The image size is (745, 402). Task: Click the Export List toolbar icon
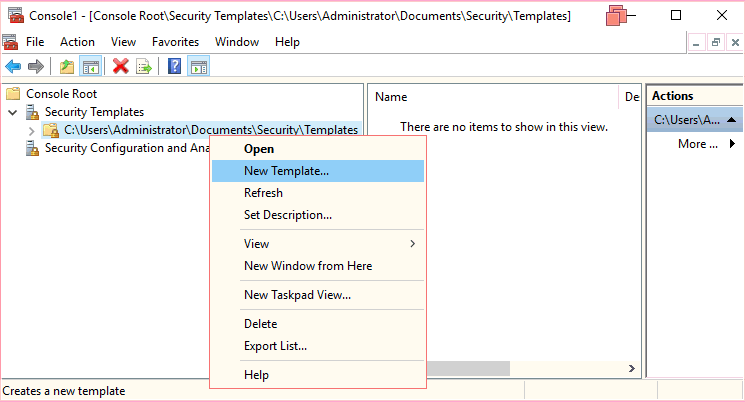(144, 67)
